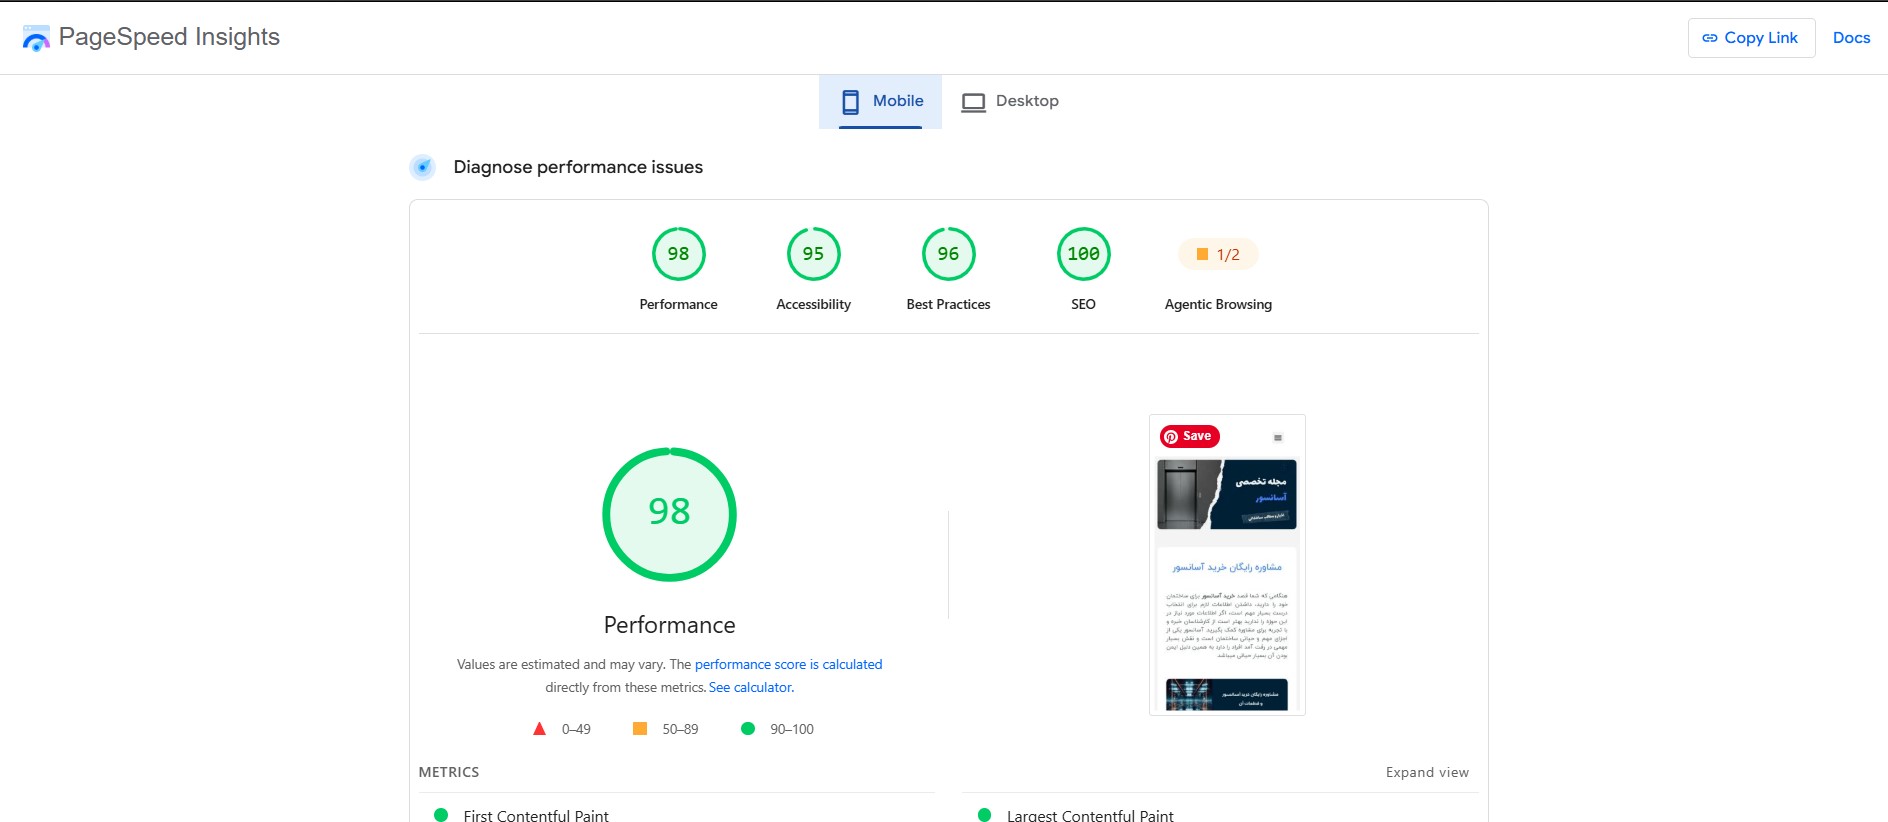Switch to the Mobile tab

coord(880,101)
